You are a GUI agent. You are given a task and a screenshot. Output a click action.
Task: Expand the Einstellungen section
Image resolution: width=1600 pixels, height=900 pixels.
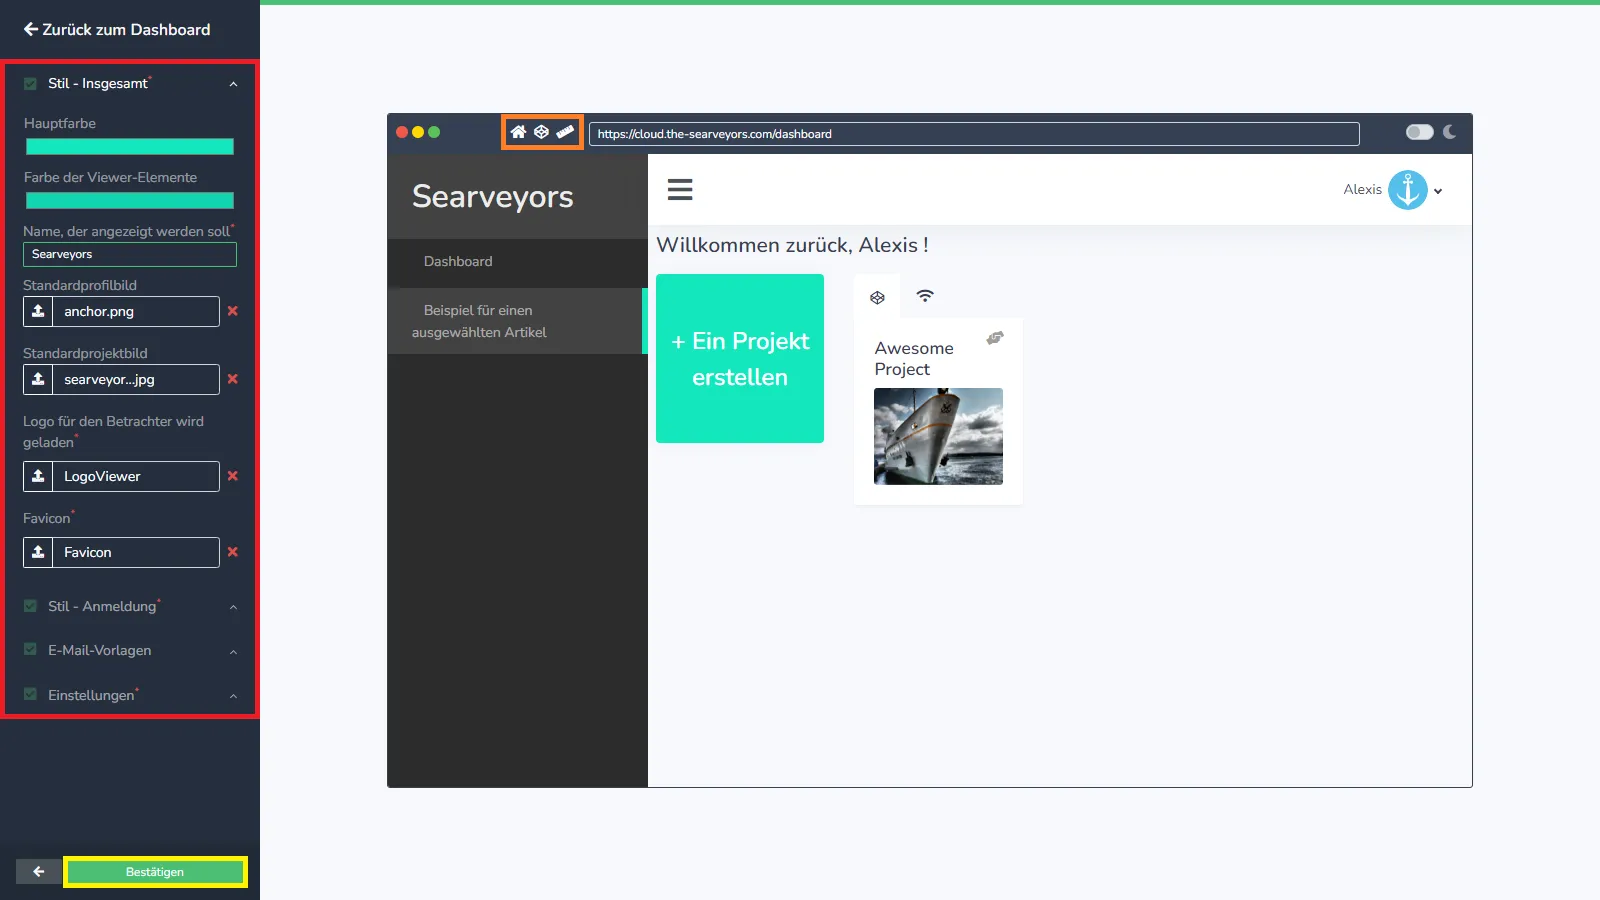click(233, 696)
